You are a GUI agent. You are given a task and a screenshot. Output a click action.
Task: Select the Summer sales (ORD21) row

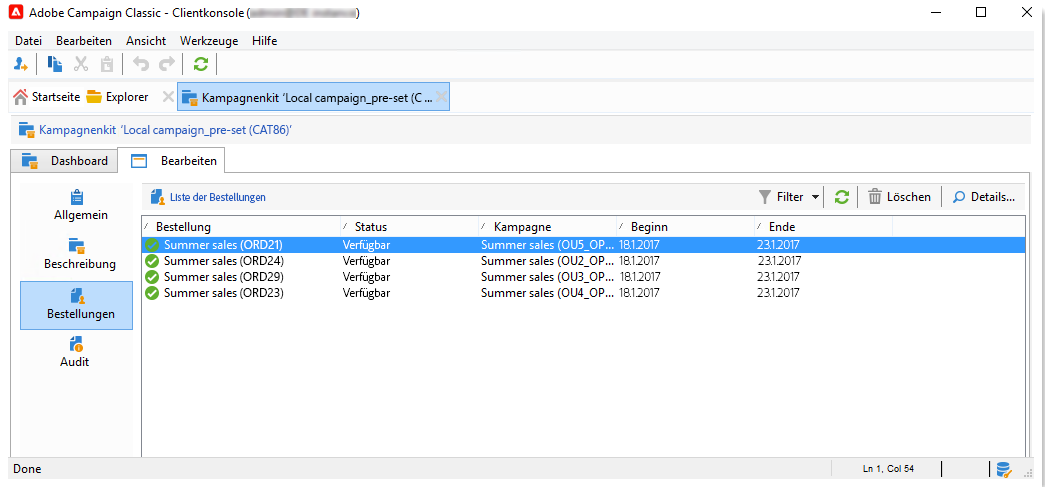click(583, 244)
